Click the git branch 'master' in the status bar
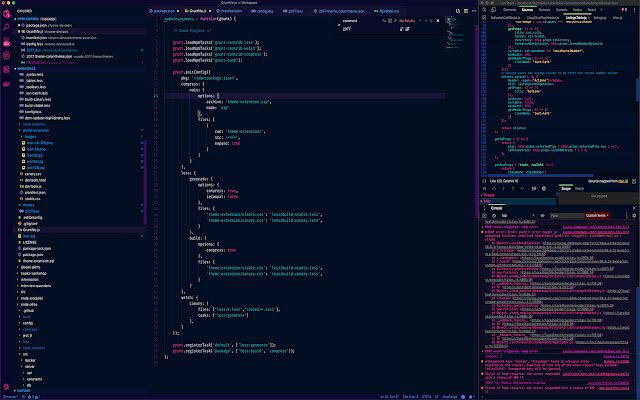 pyautogui.click(x=11, y=397)
